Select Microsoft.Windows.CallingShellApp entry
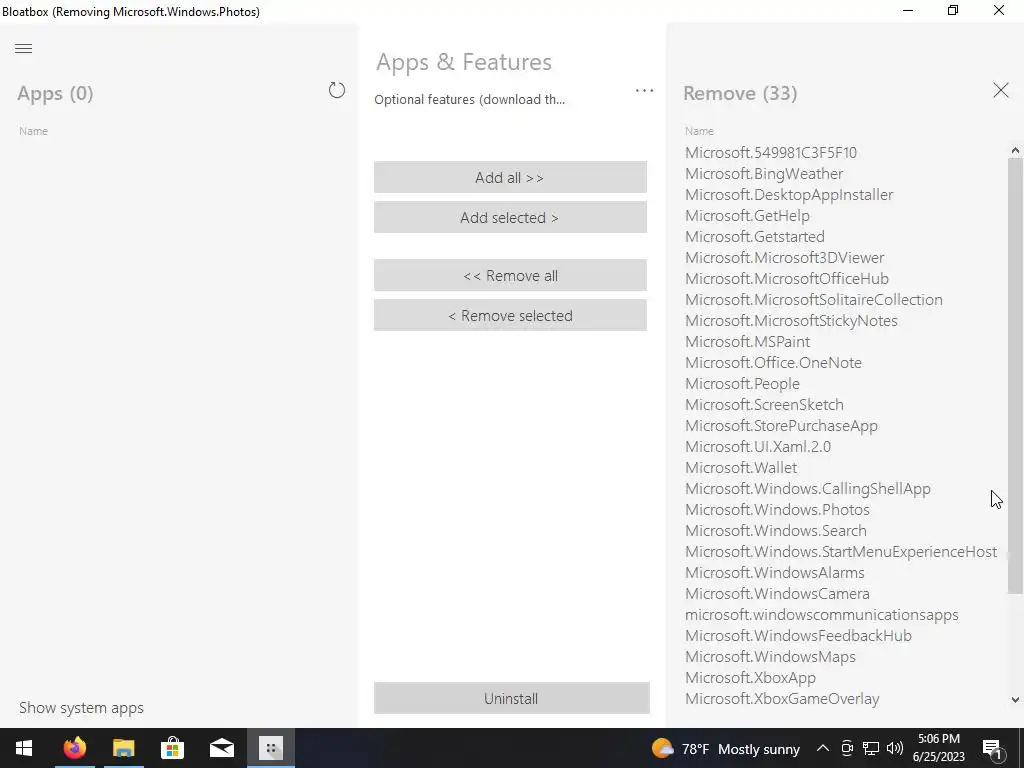The width and height of the screenshot is (1024, 768). tap(808, 488)
